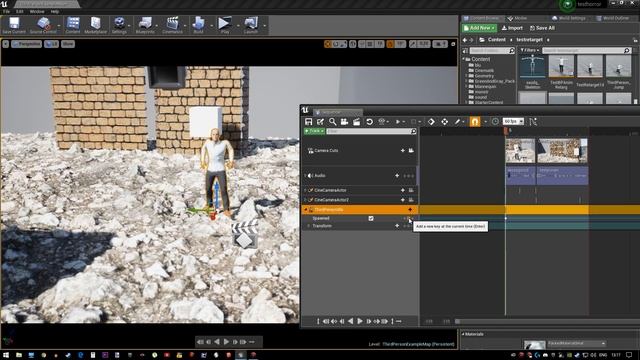
Task: Add a section to the Audio track
Action: [397, 176]
